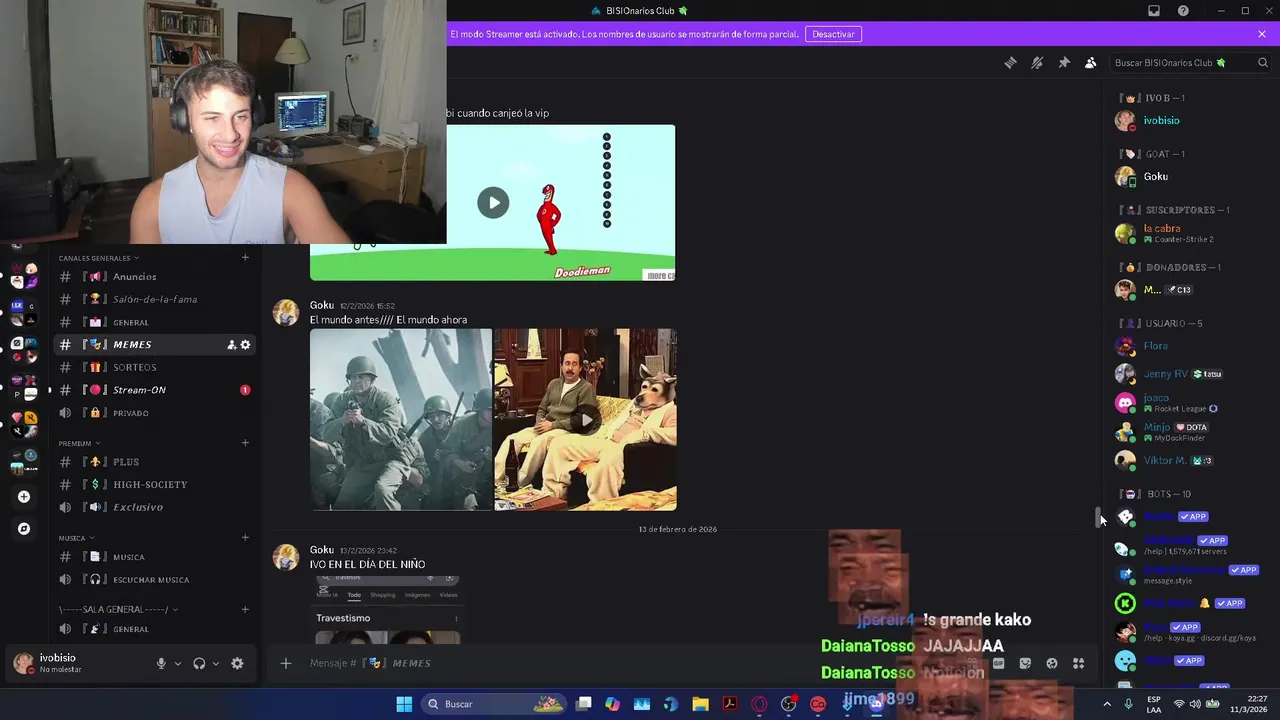Open File Explorer from the taskbar
Viewport: 1280px width, 720px height.
[700, 704]
